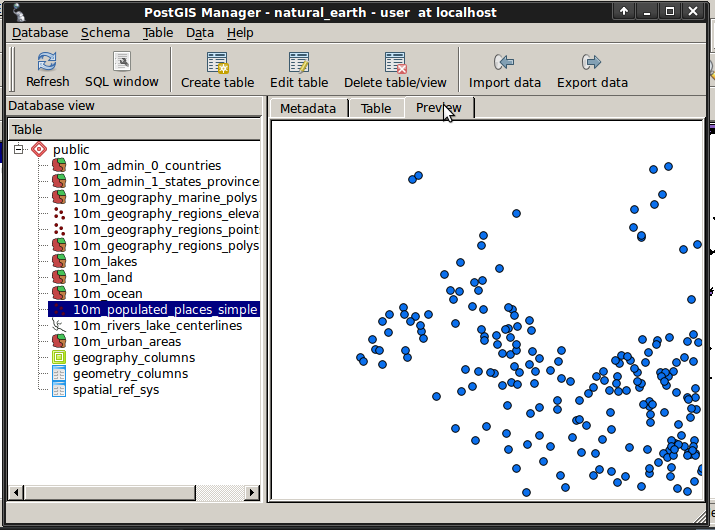The image size is (715, 530).
Task: Click polygon icon next to 10m_urban_areas
Action: 59,341
